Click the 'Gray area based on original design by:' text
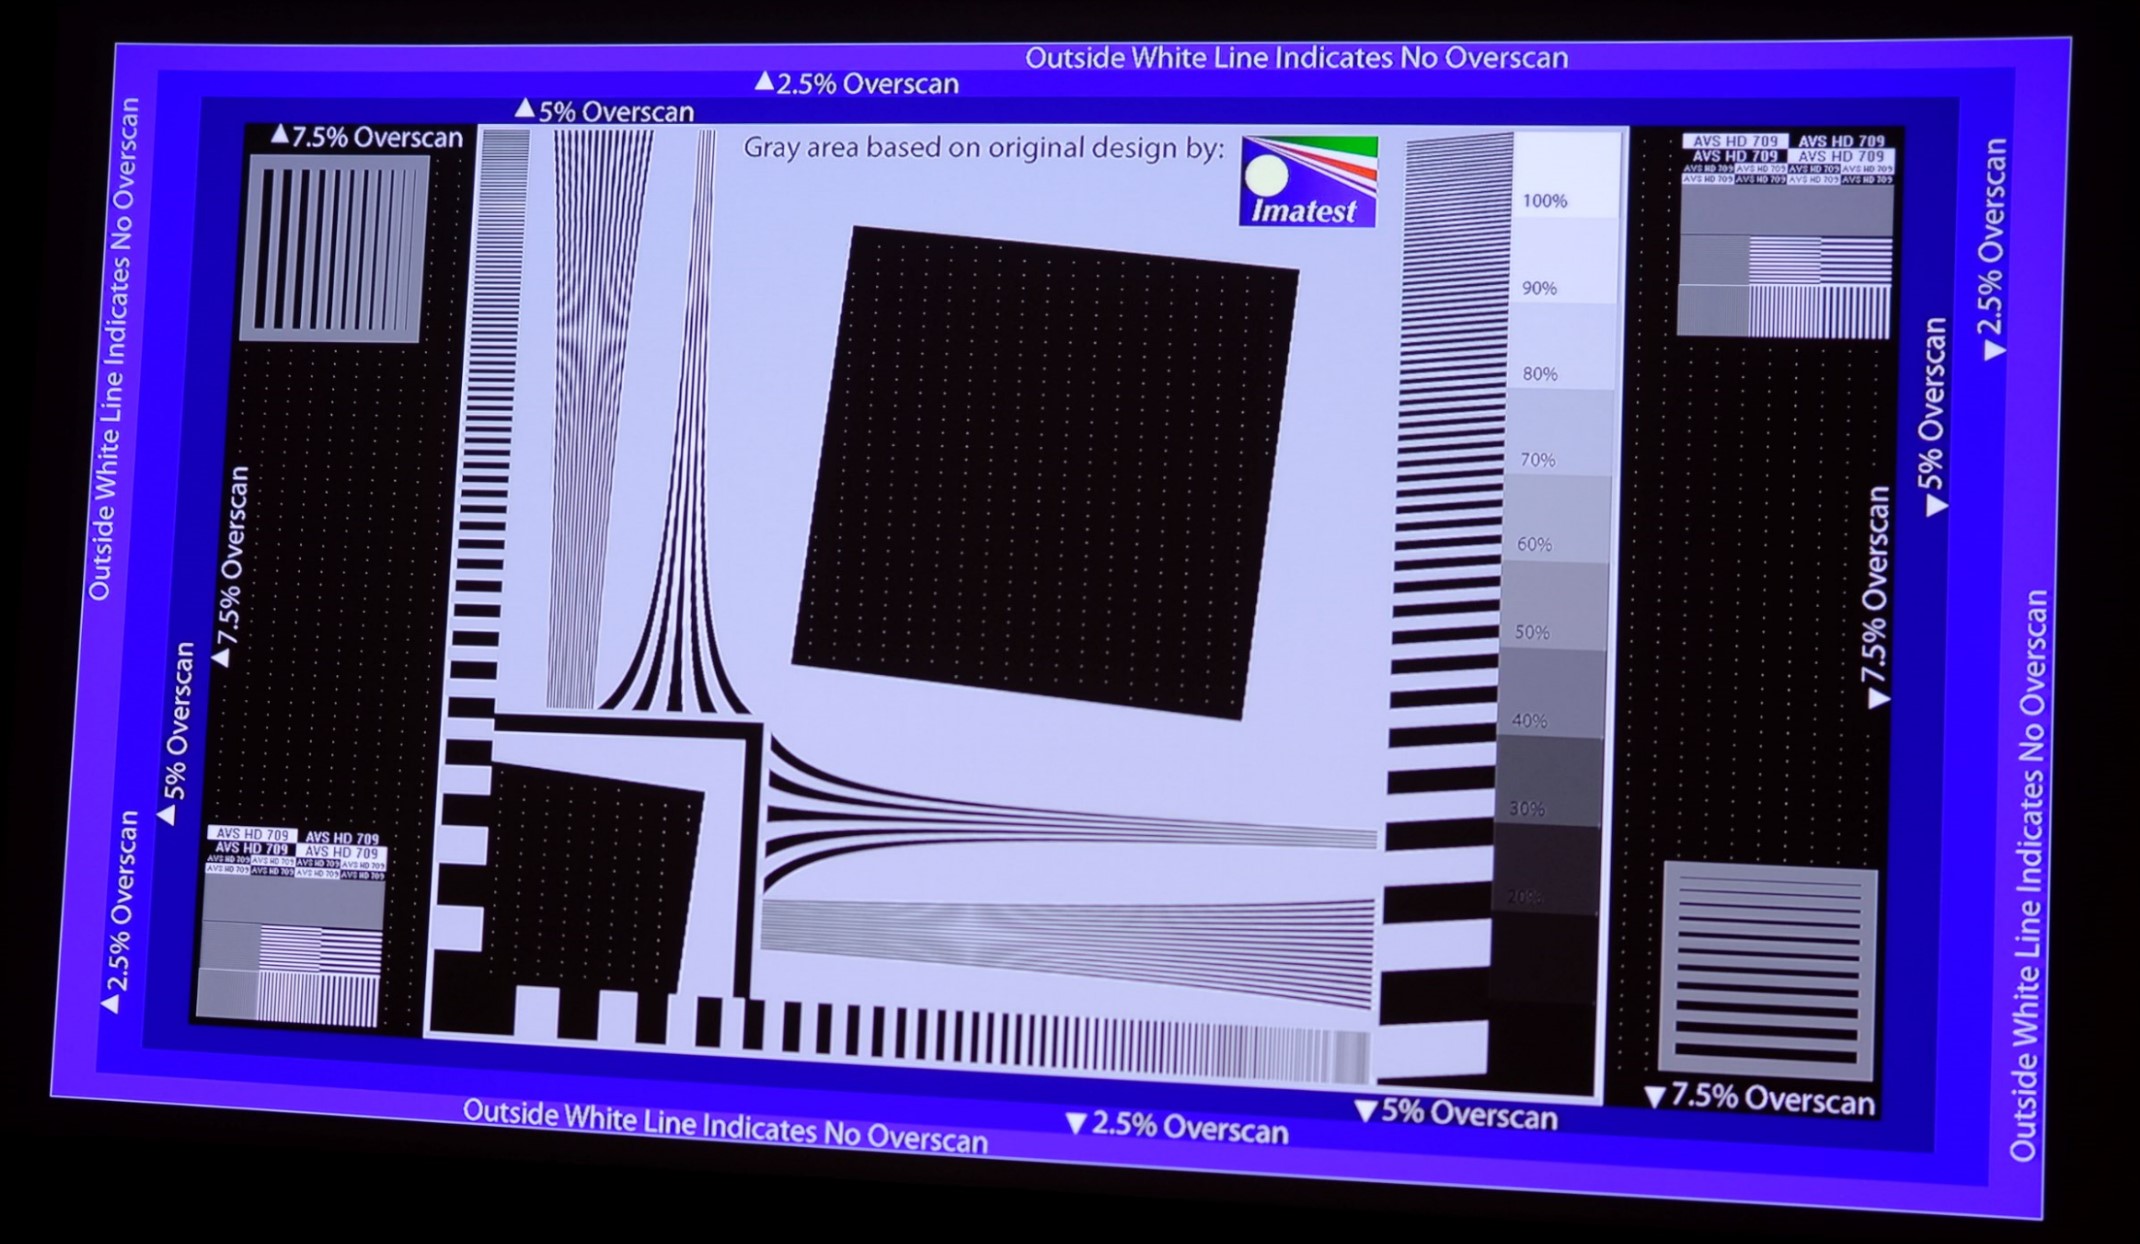Image resolution: width=2140 pixels, height=1244 pixels. (x=983, y=148)
